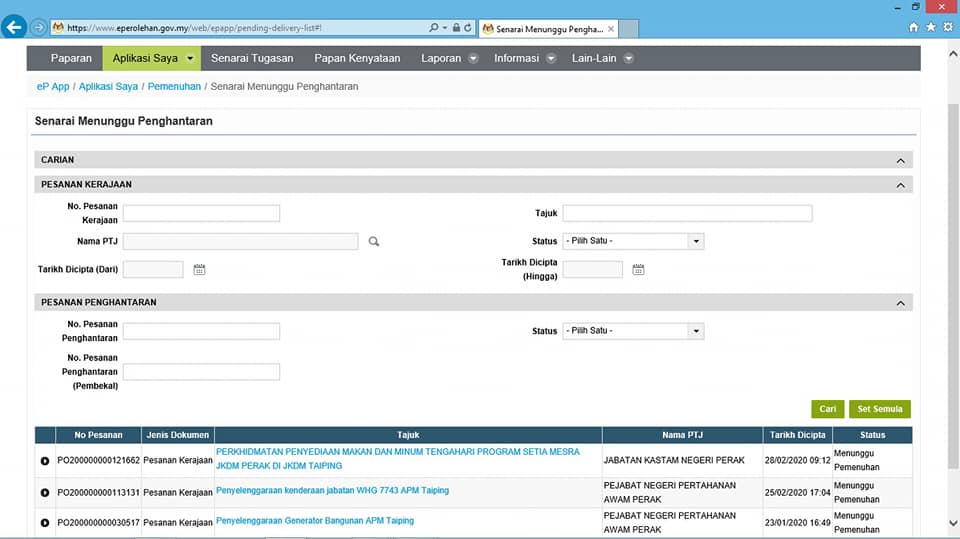Click the vertical scrollbar thumb
This screenshot has width=960, height=539.
(x=953, y=287)
